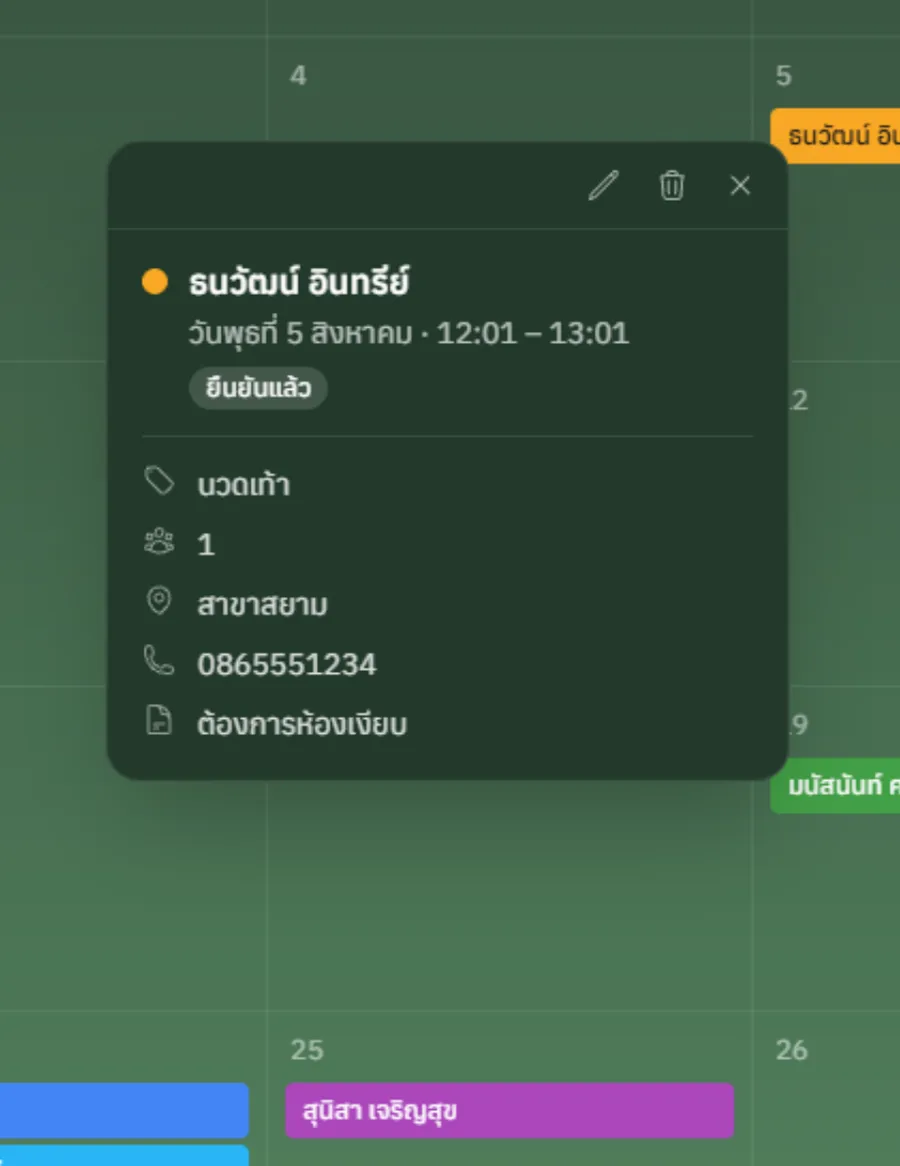Click the tag icon next to นวดเท้า
Image resolution: width=900 pixels, height=1166 pixels.
coord(159,481)
